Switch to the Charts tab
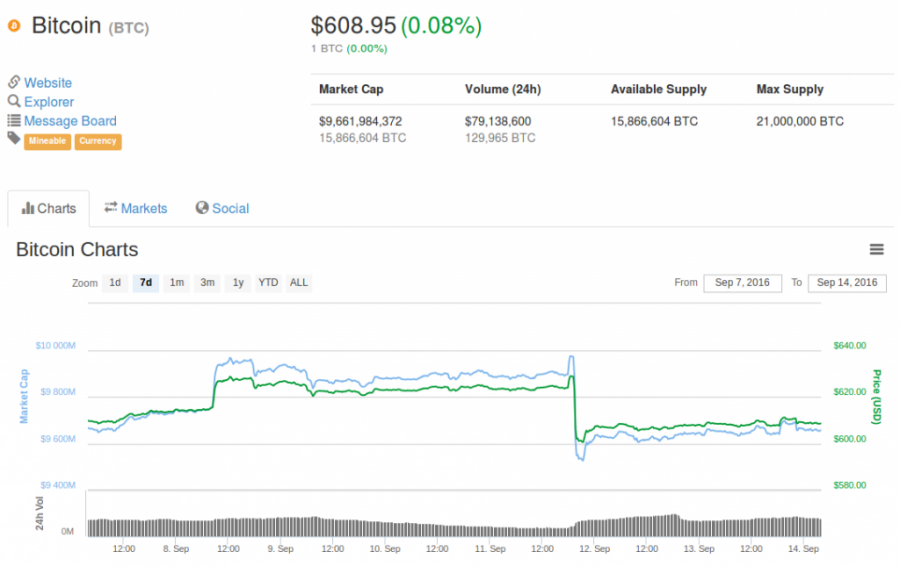The image size is (900, 566). coord(49,208)
